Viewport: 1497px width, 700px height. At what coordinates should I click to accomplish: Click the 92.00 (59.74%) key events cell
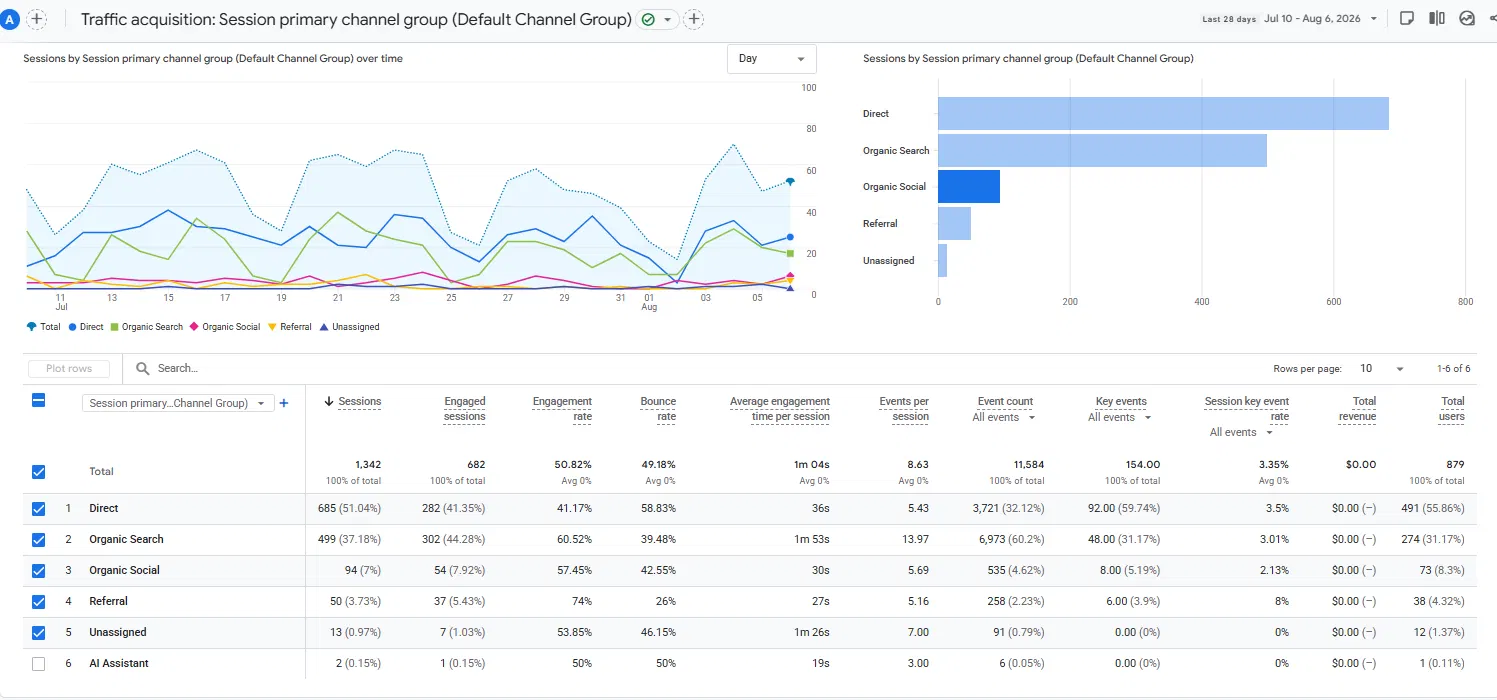(x=1124, y=508)
